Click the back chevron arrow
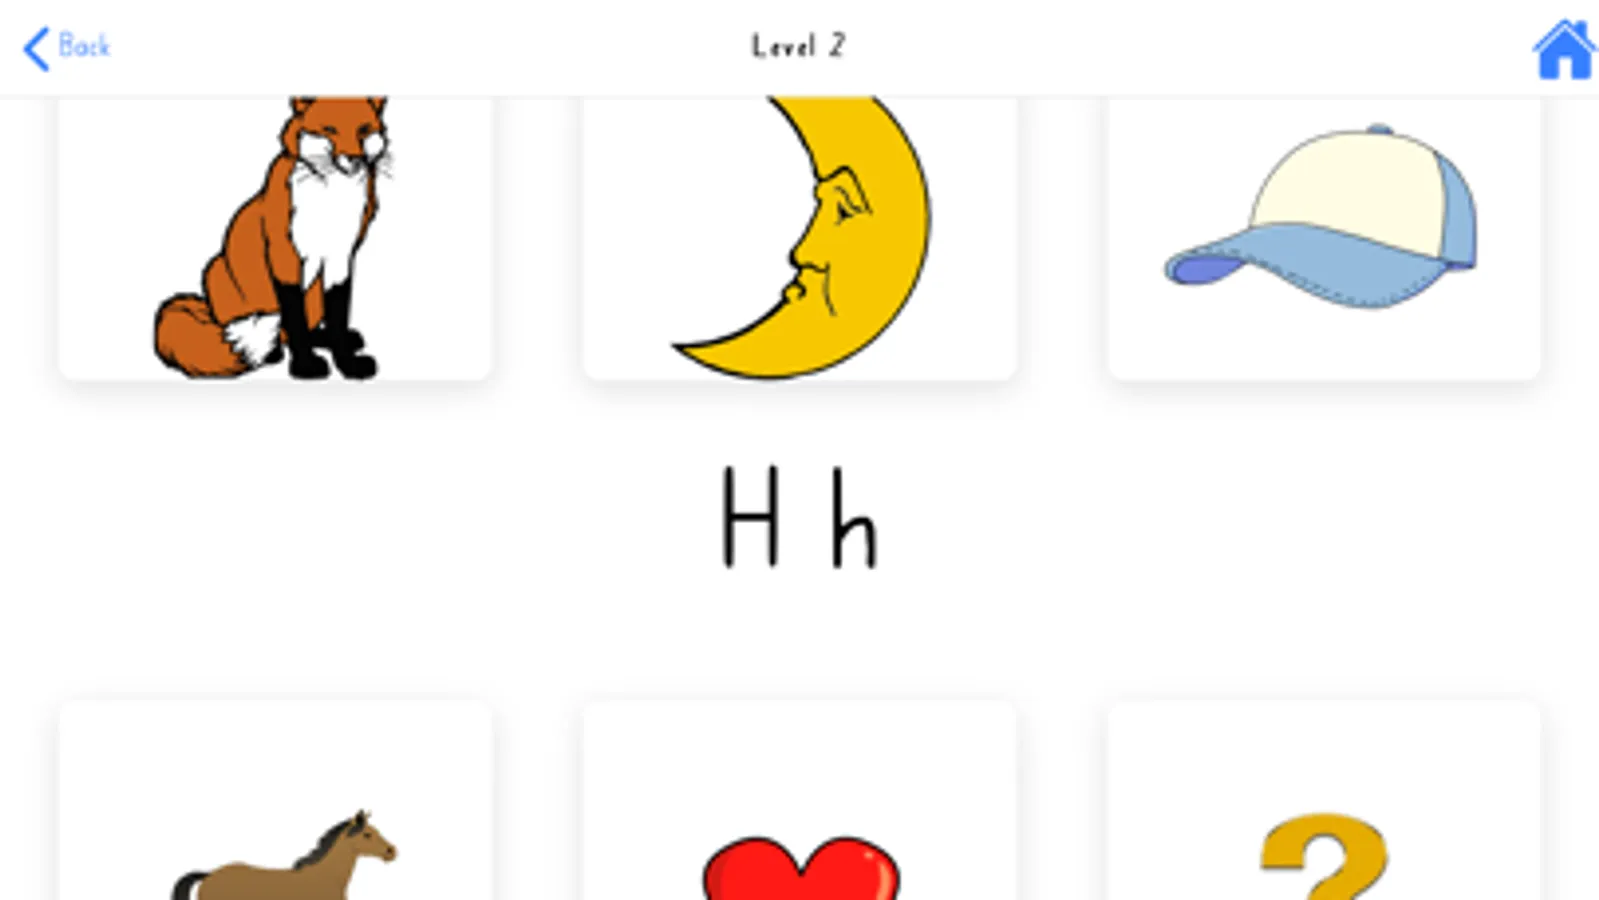The height and width of the screenshot is (900, 1599). coord(36,48)
